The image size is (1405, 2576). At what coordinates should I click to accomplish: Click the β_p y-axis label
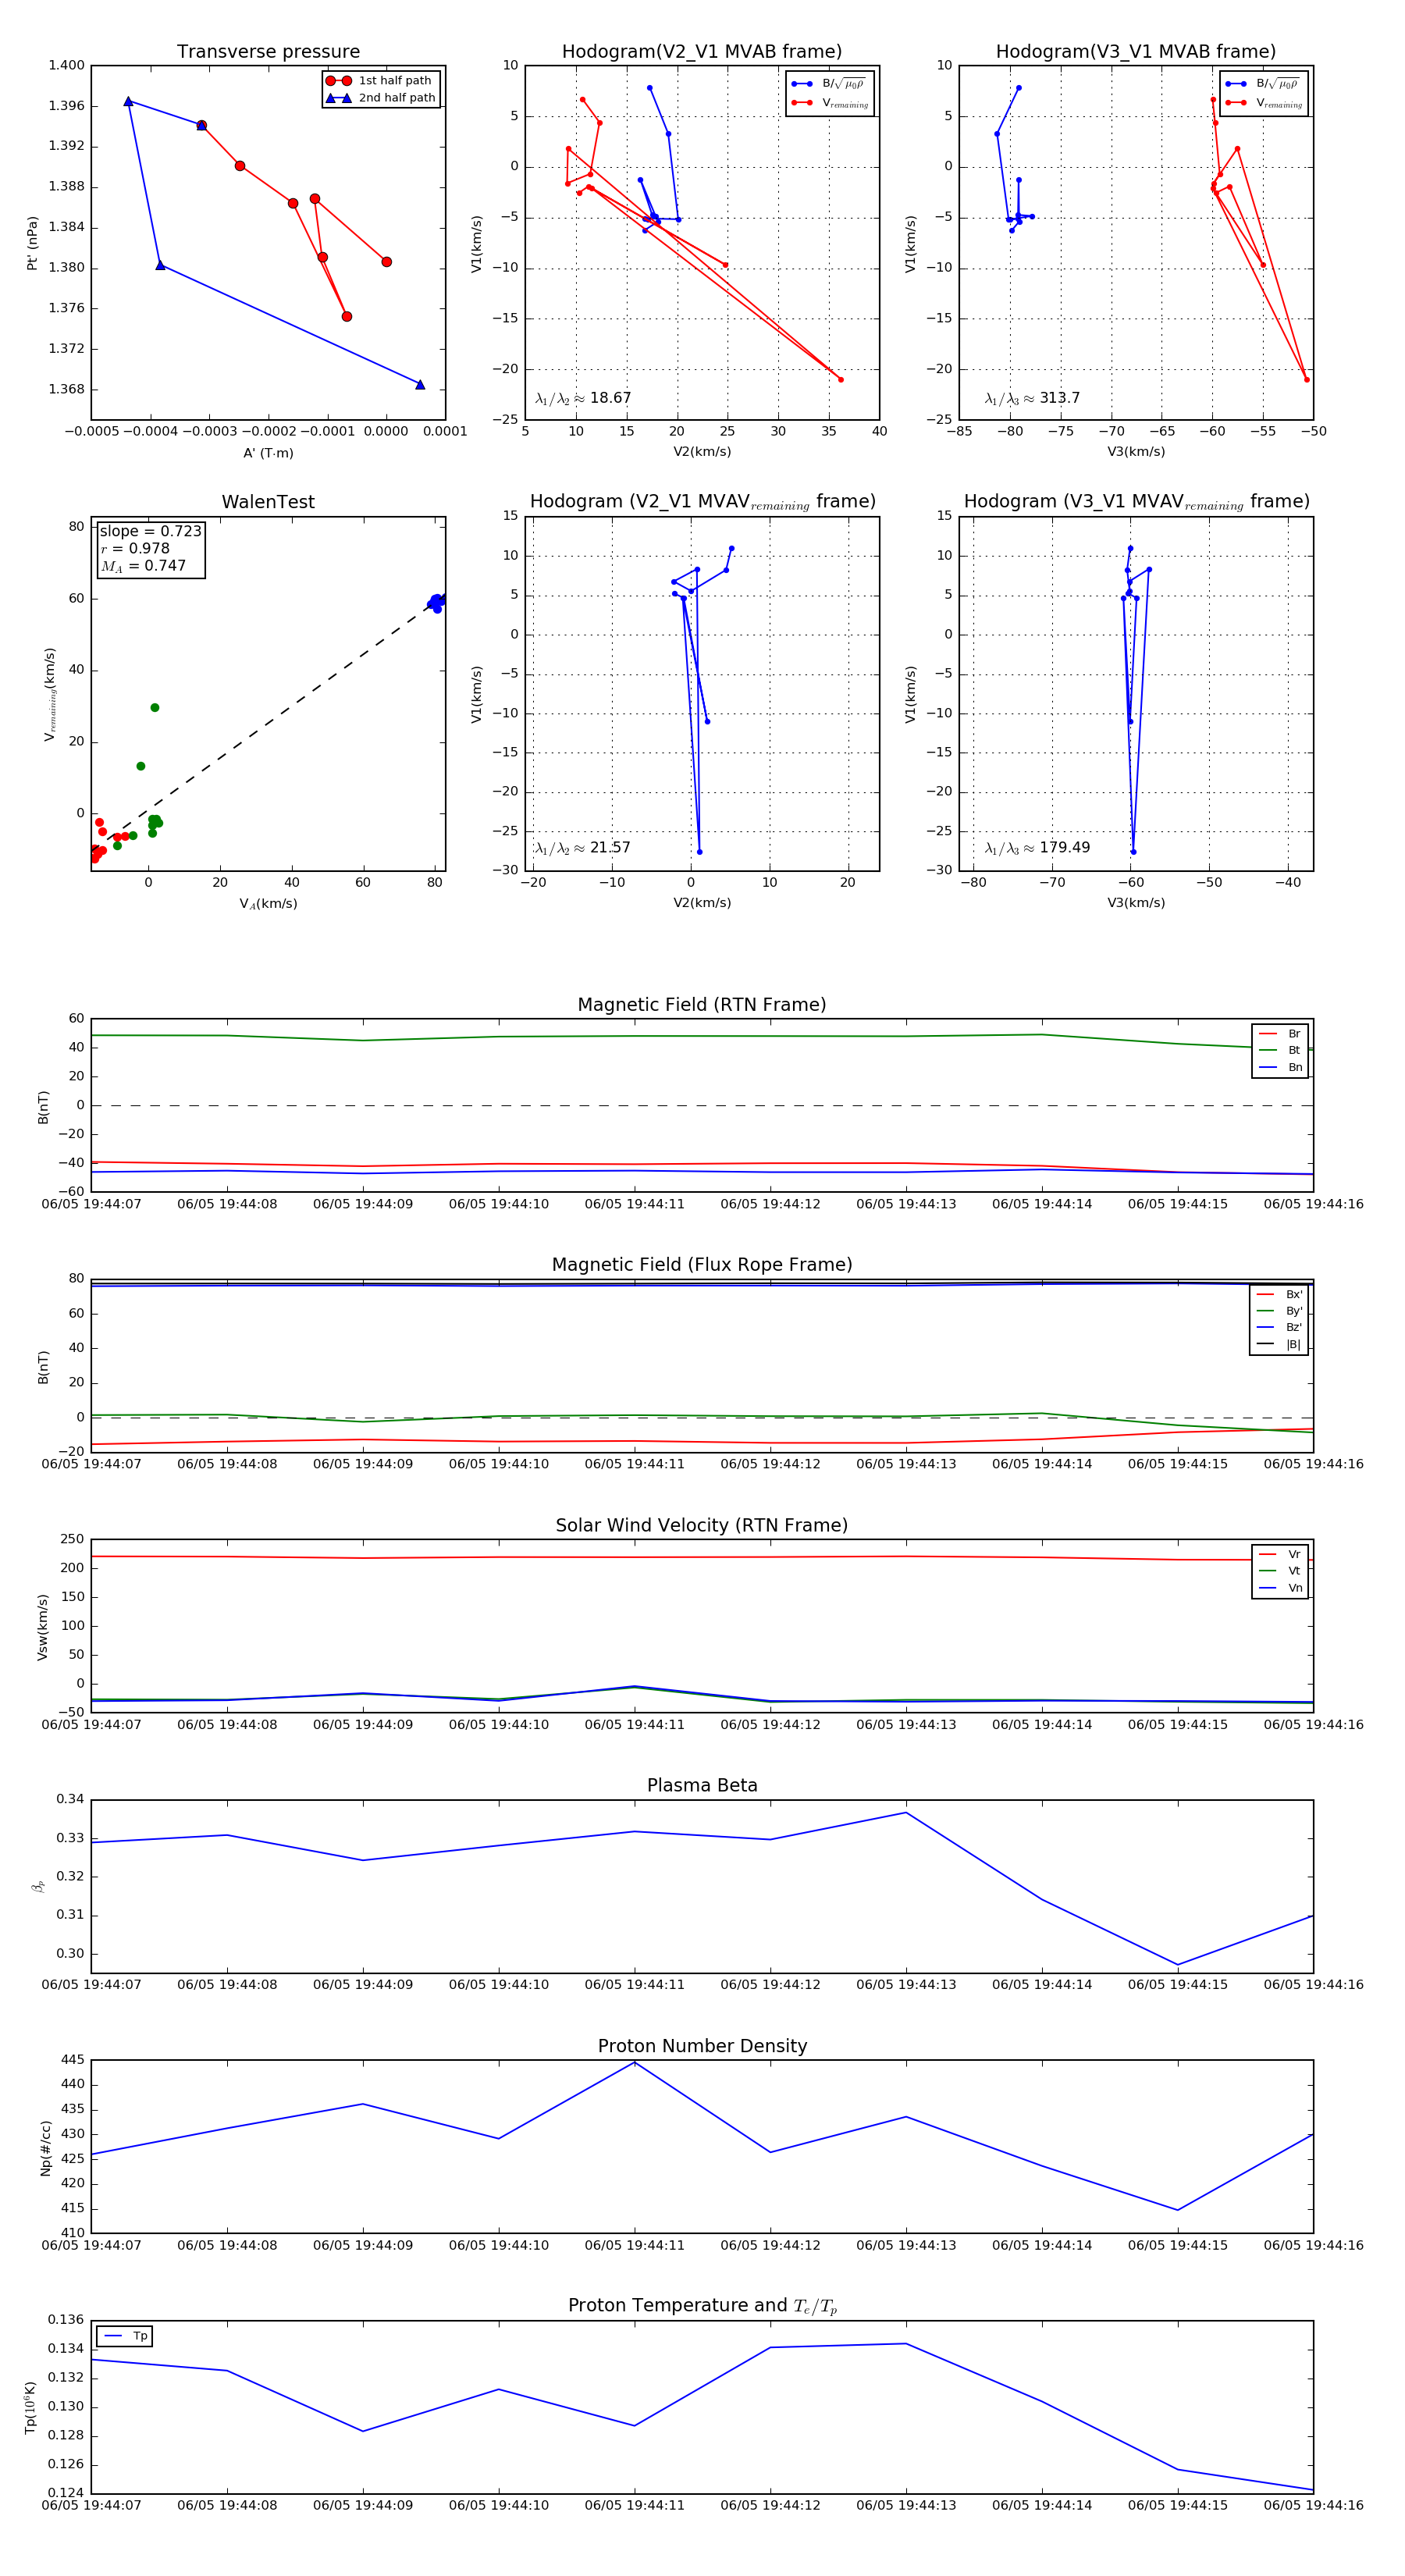click(38, 1886)
